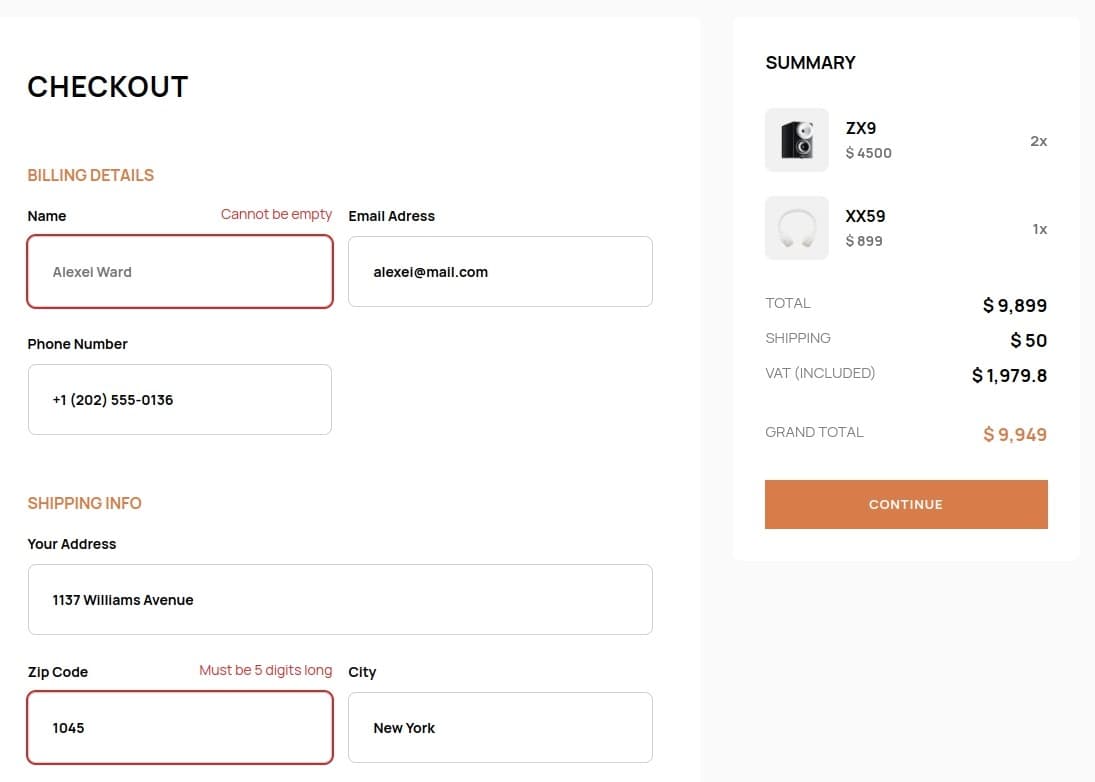Viewport: 1095px width, 782px height.
Task: Click the 2x quantity for ZX9
Action: pyautogui.click(x=1038, y=141)
